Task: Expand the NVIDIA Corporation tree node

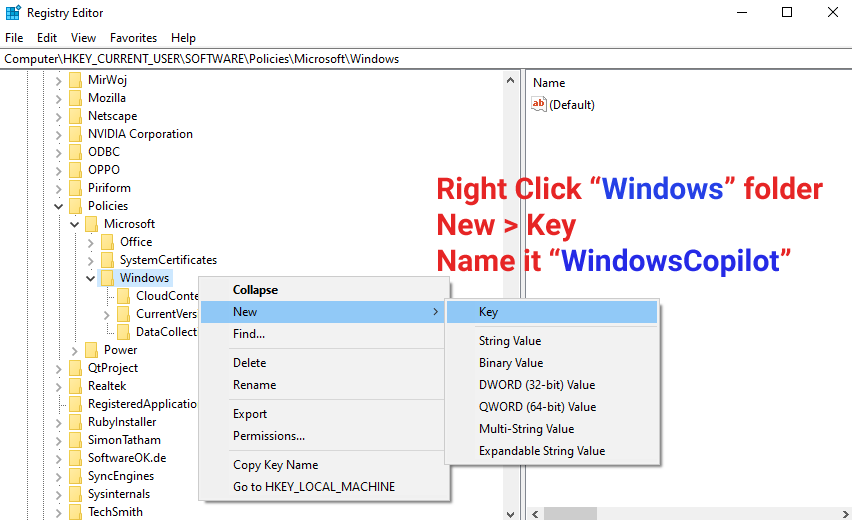Action: [x=59, y=135]
